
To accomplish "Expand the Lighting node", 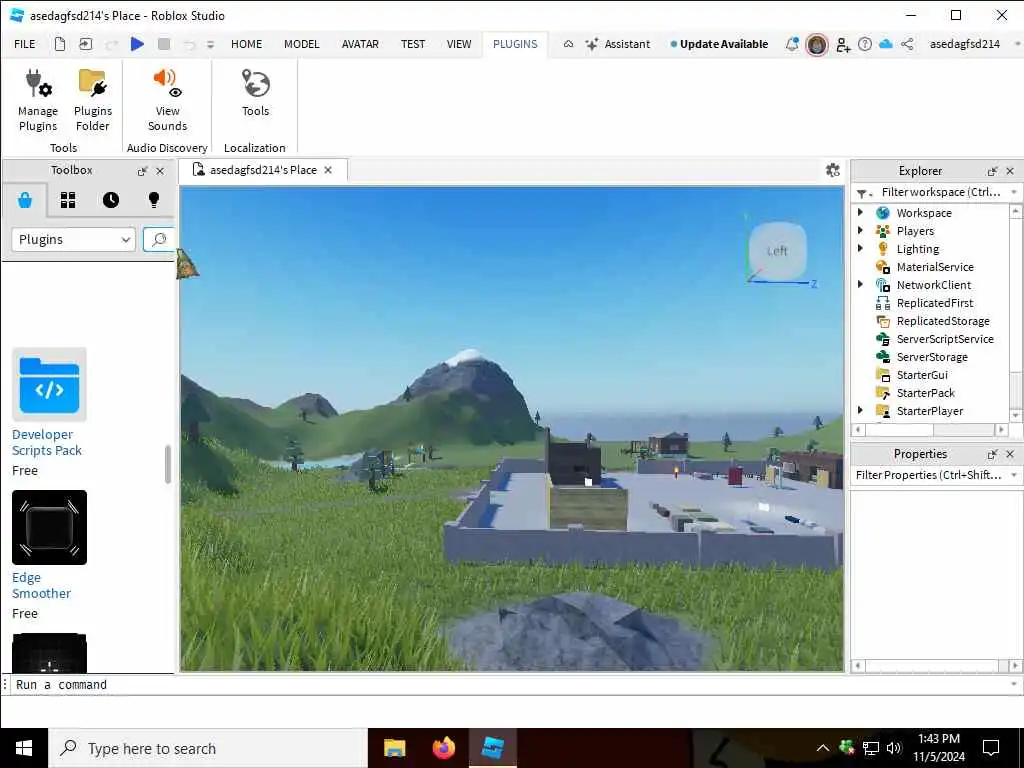I will click(860, 248).
